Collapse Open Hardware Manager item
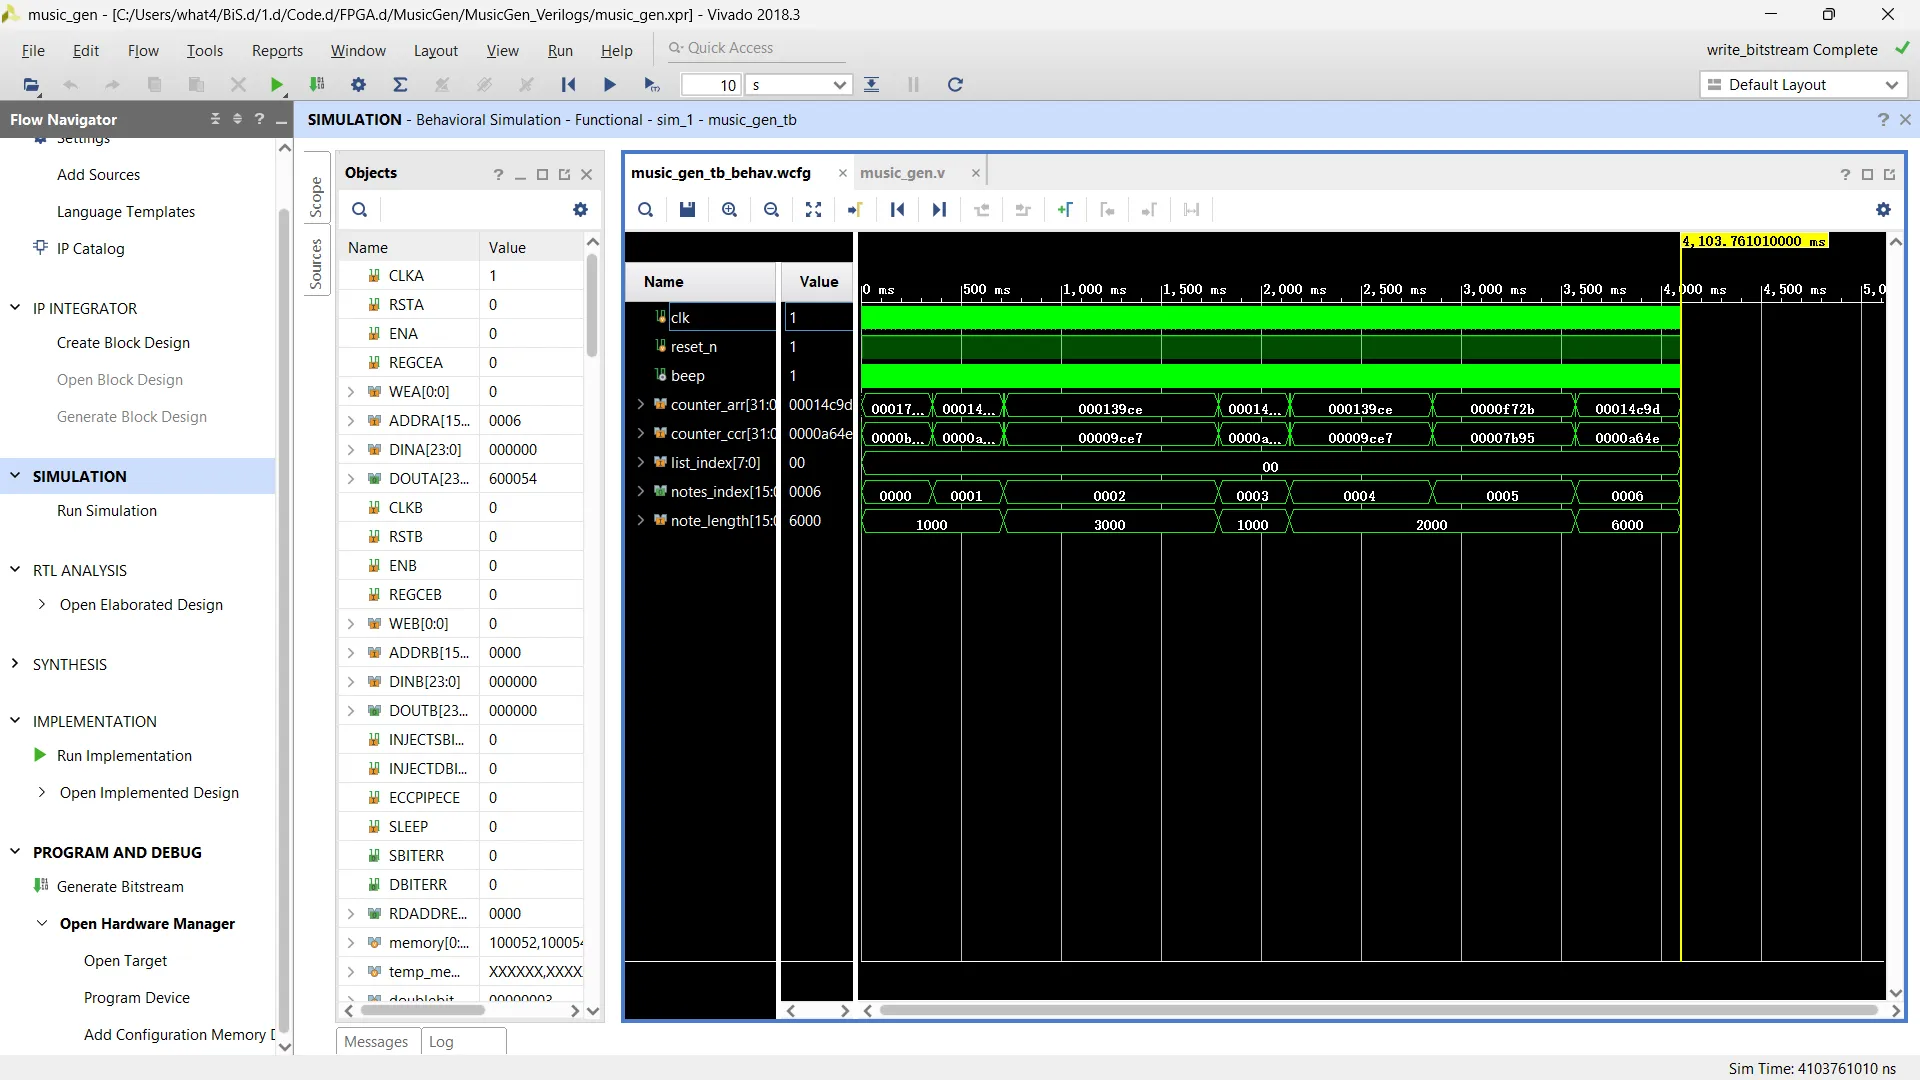 click(x=41, y=923)
